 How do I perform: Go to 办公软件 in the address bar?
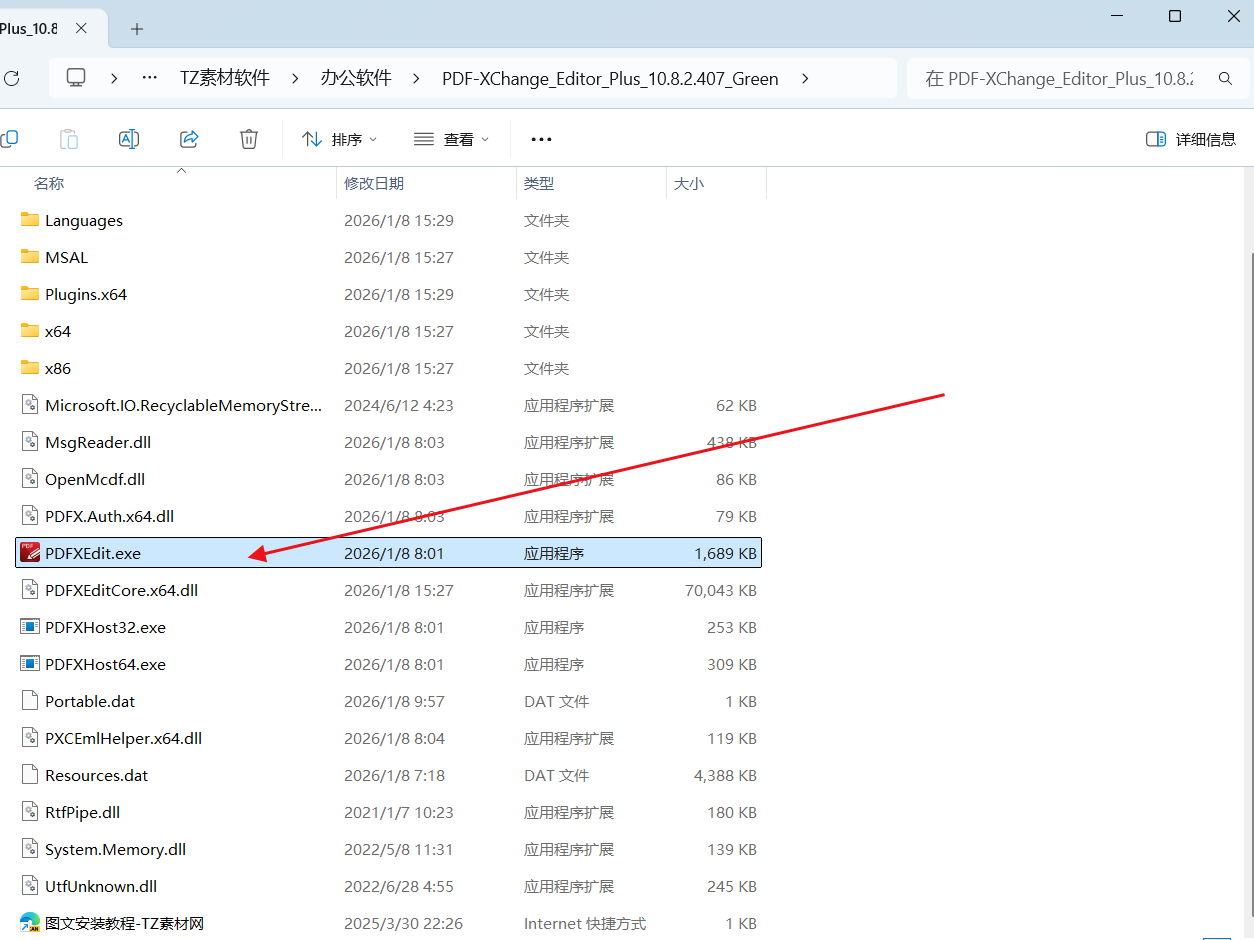tap(356, 78)
